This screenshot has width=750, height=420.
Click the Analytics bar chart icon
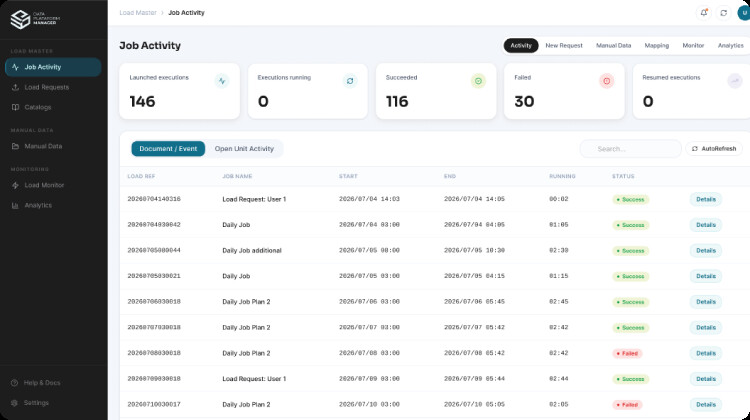(15, 205)
